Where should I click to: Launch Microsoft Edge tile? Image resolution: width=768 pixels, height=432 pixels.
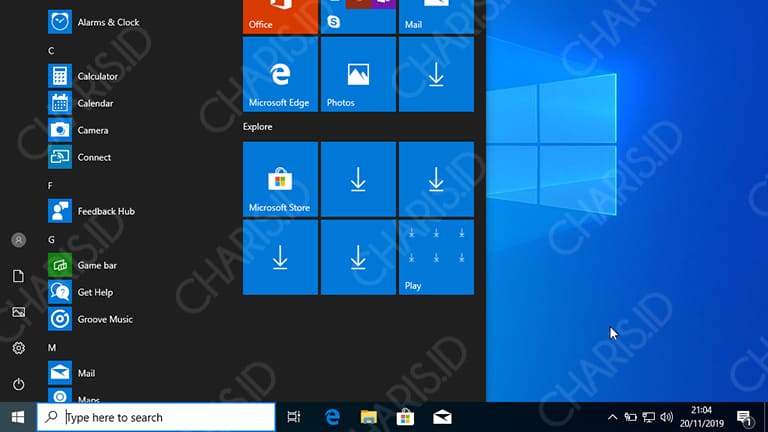click(280, 74)
